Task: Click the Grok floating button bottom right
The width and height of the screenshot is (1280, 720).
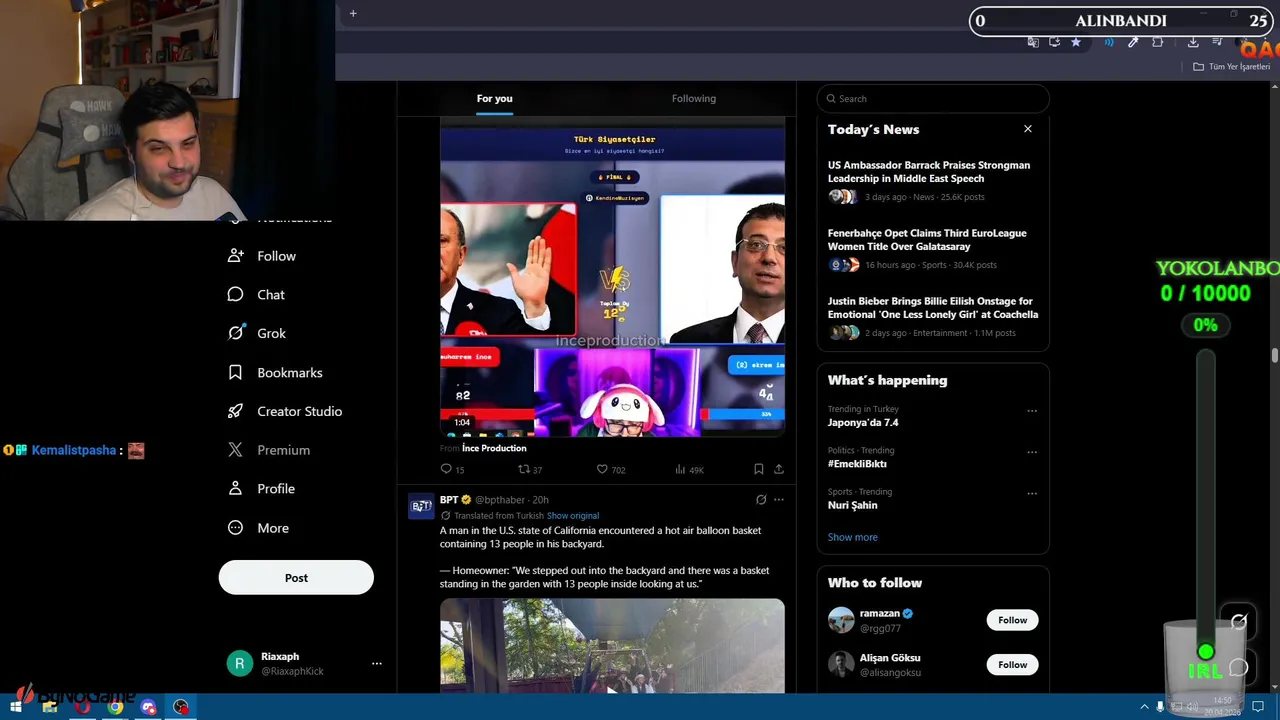Action: [1239, 622]
